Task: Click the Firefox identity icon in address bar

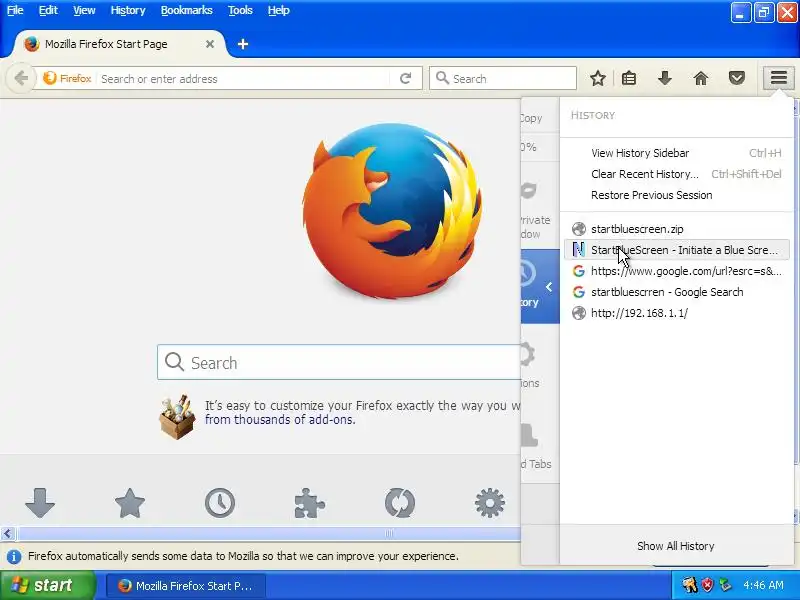Action: coord(68,79)
